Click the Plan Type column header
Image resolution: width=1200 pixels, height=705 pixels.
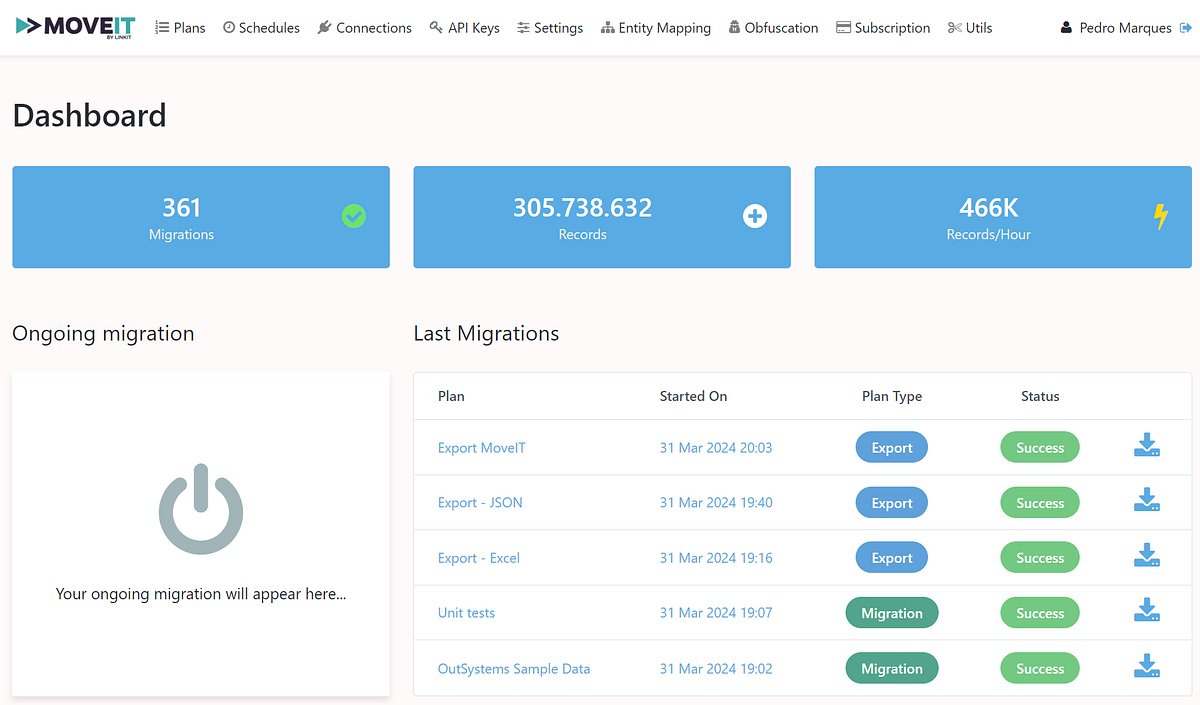coord(892,396)
